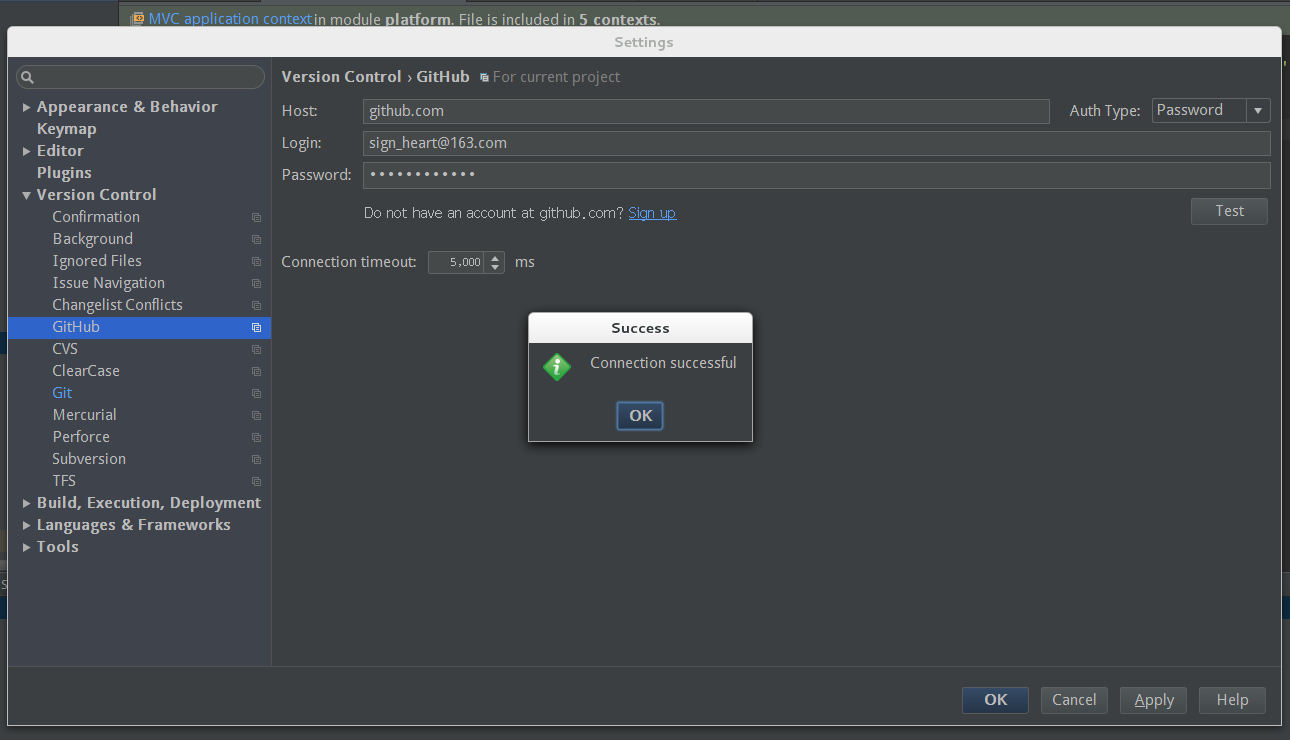The height and width of the screenshot is (740, 1290).
Task: Click the Password input field
Action: tap(816, 175)
